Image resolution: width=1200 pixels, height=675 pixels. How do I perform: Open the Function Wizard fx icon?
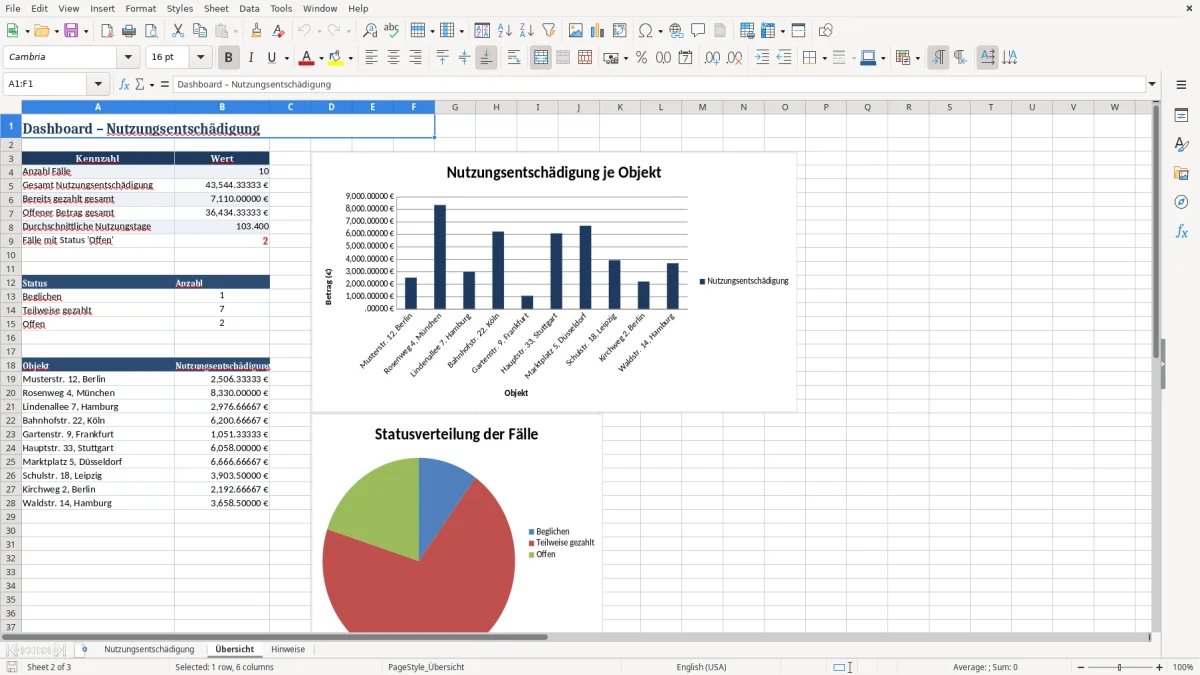tap(125, 84)
